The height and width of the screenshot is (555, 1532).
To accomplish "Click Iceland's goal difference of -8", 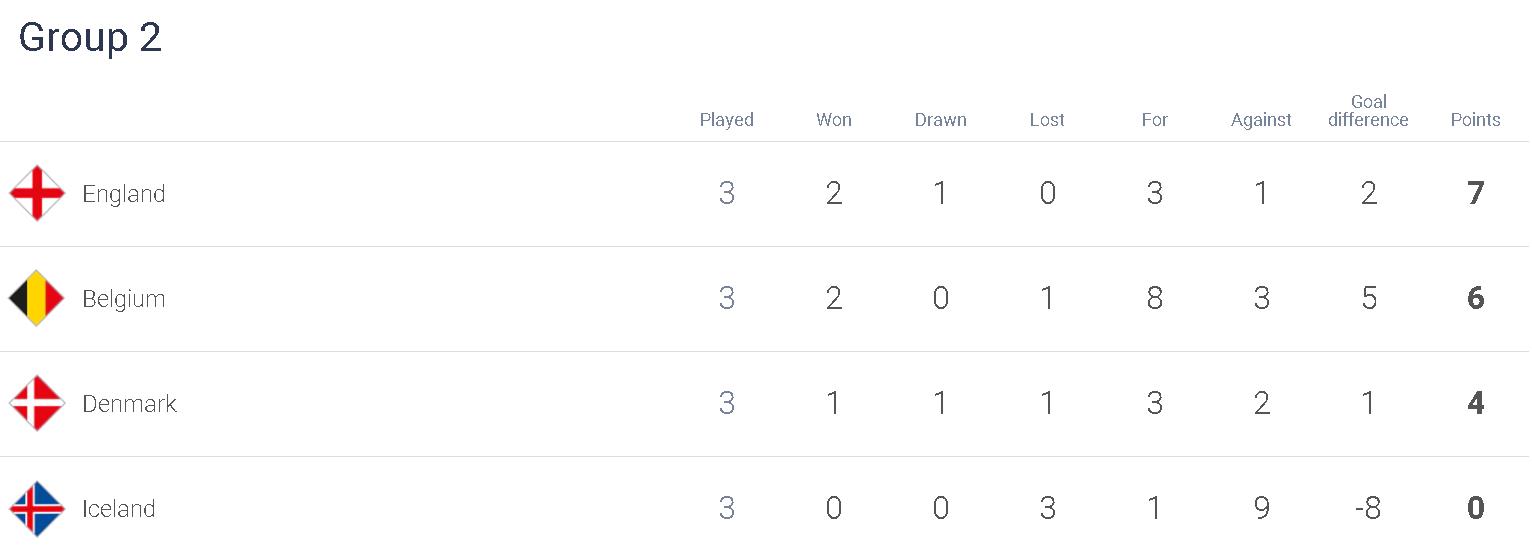I will click(x=1368, y=508).
